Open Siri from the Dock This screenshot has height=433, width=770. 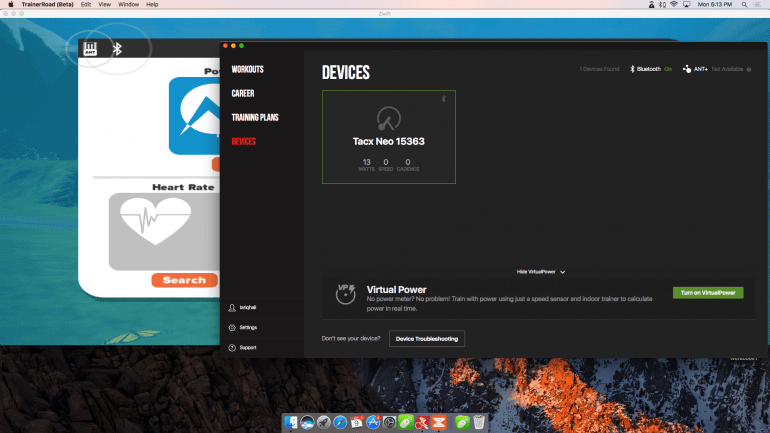pos(307,422)
